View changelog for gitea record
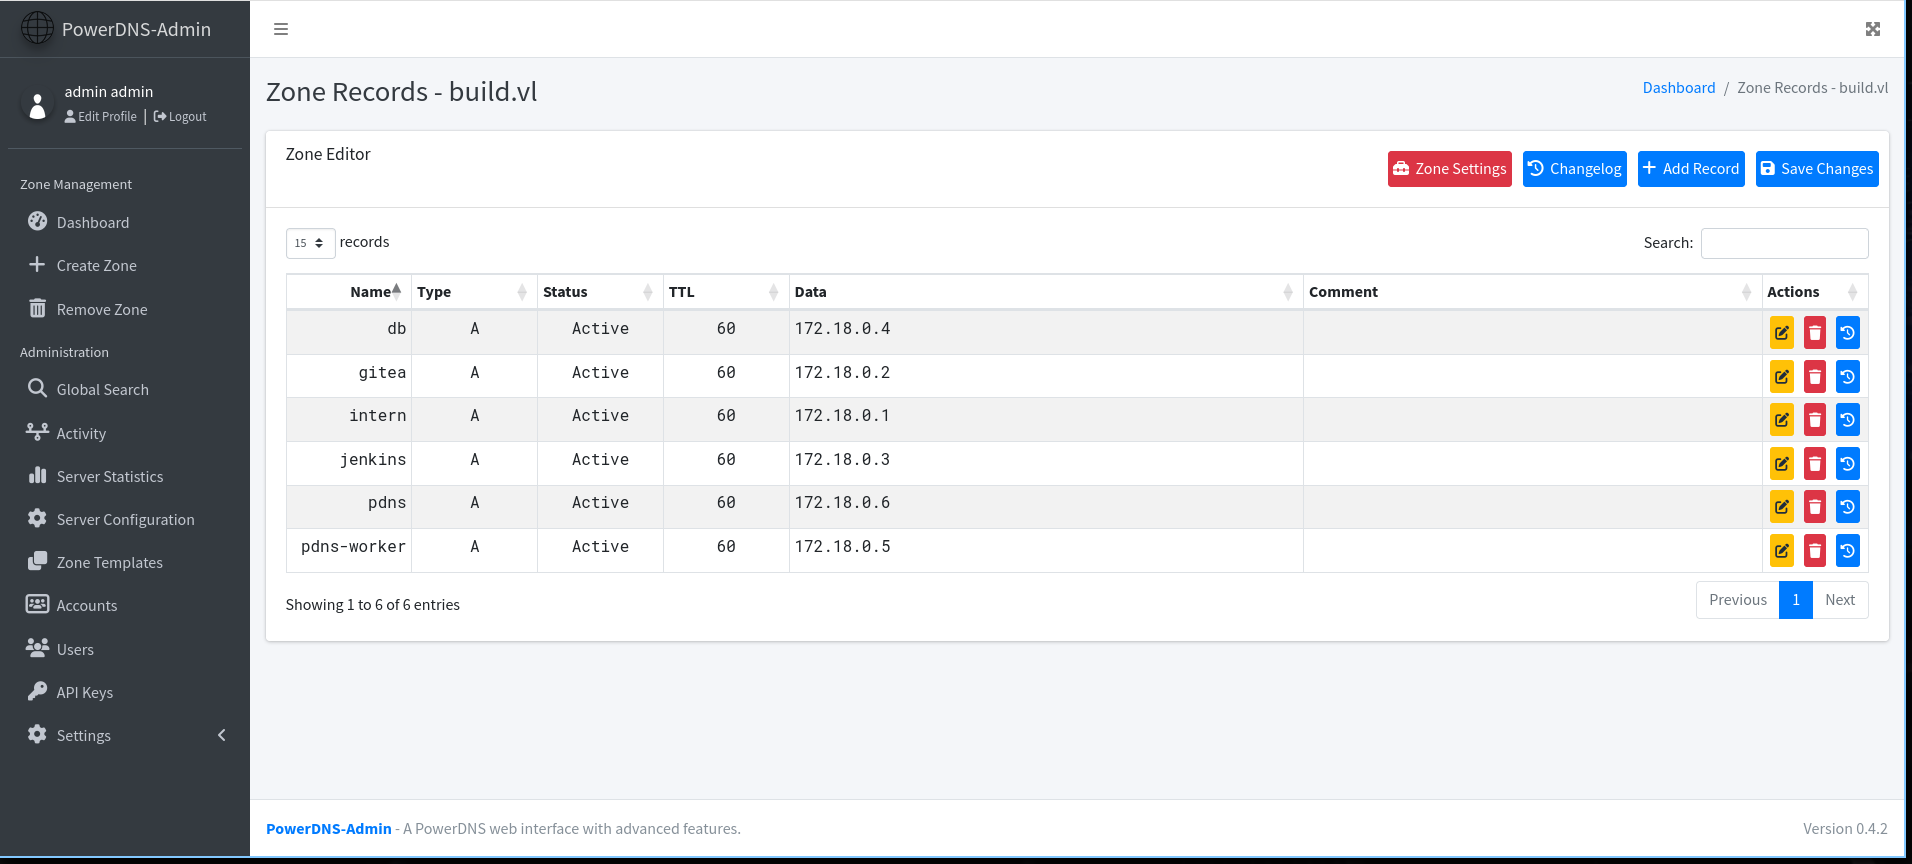 (x=1848, y=377)
